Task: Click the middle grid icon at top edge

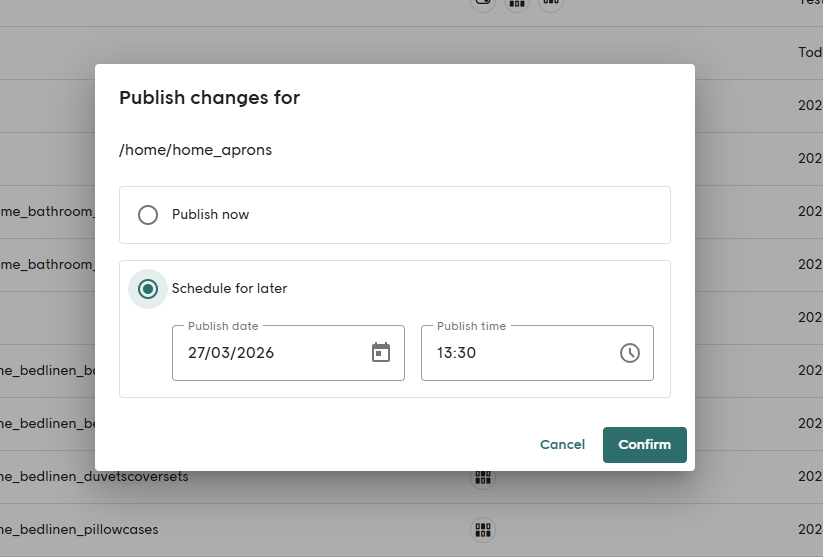Action: click(517, 3)
